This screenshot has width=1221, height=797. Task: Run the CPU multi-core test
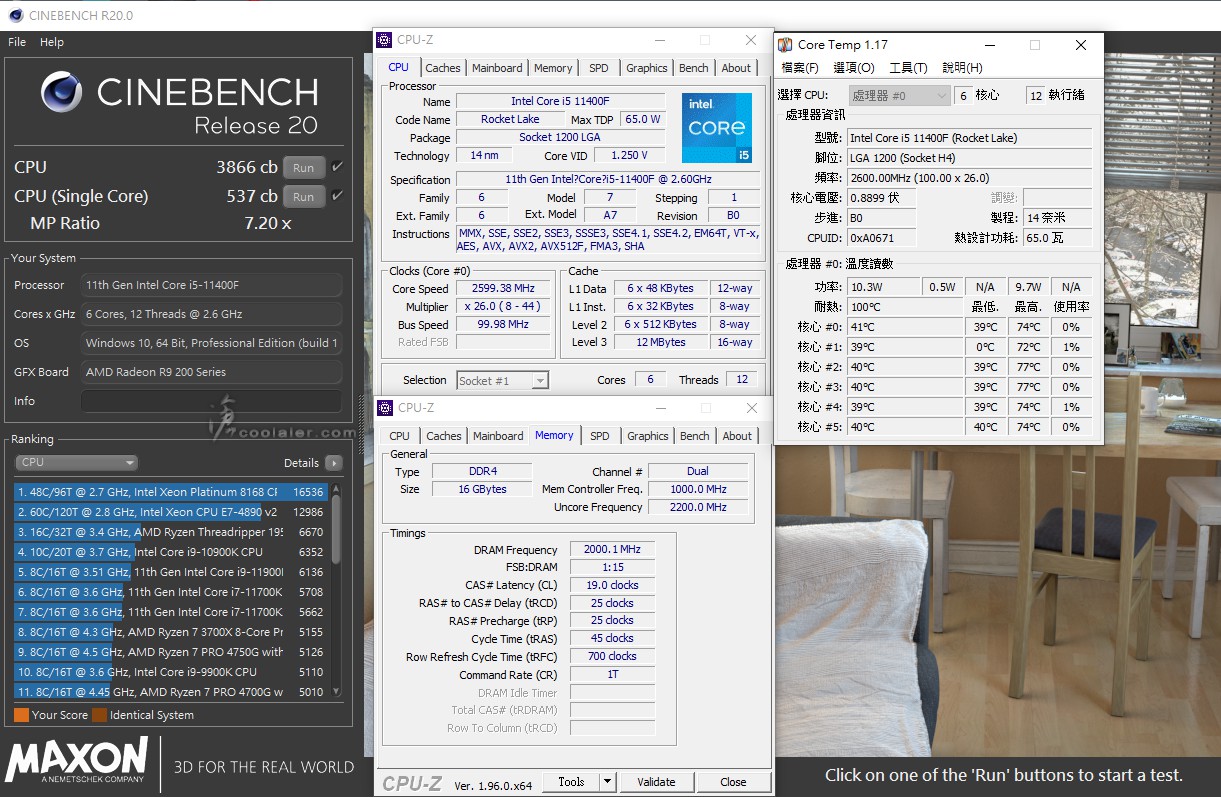pyautogui.click(x=303, y=168)
